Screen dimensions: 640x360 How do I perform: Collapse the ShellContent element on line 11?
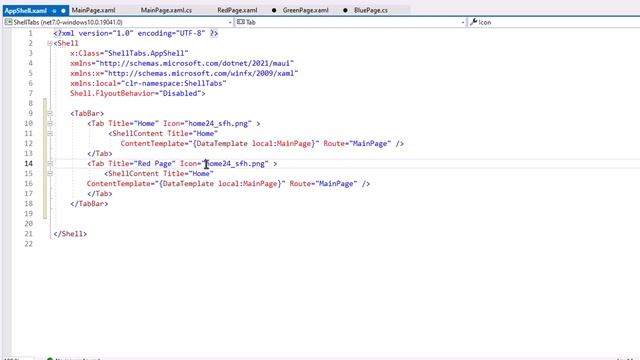[50, 133]
